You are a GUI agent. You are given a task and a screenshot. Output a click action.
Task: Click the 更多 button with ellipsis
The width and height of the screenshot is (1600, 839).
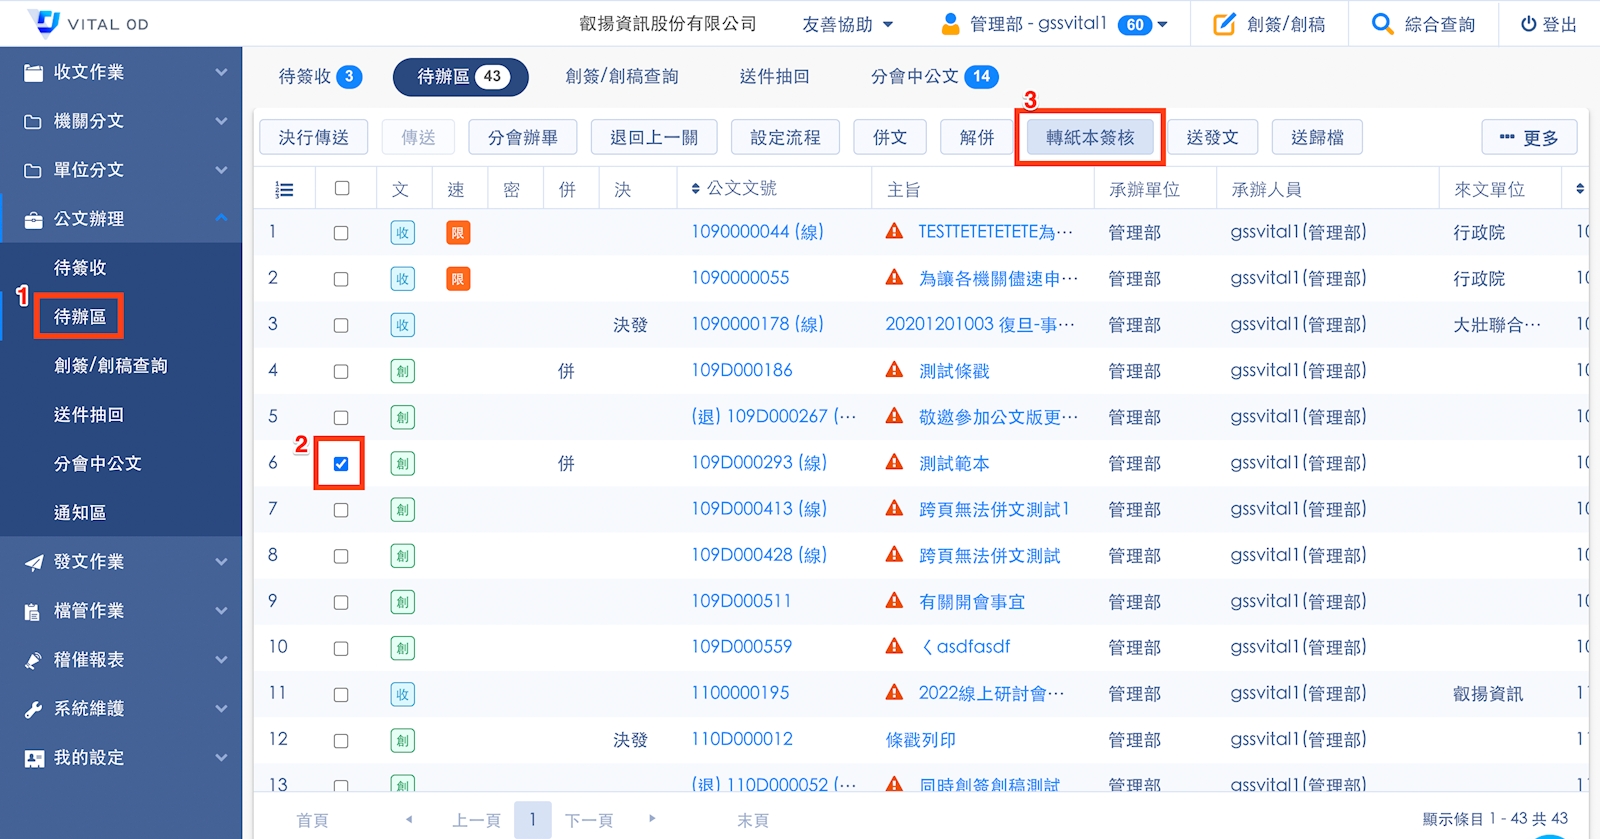pyautogui.click(x=1529, y=138)
